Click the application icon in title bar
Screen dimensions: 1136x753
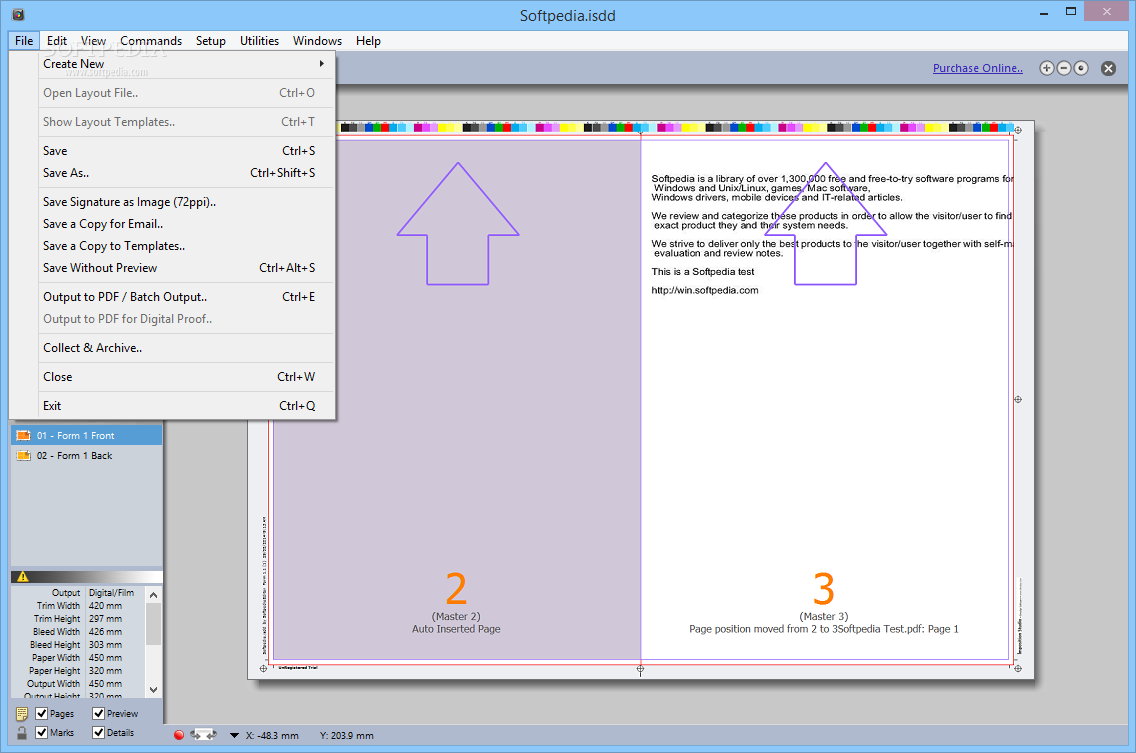coord(19,14)
